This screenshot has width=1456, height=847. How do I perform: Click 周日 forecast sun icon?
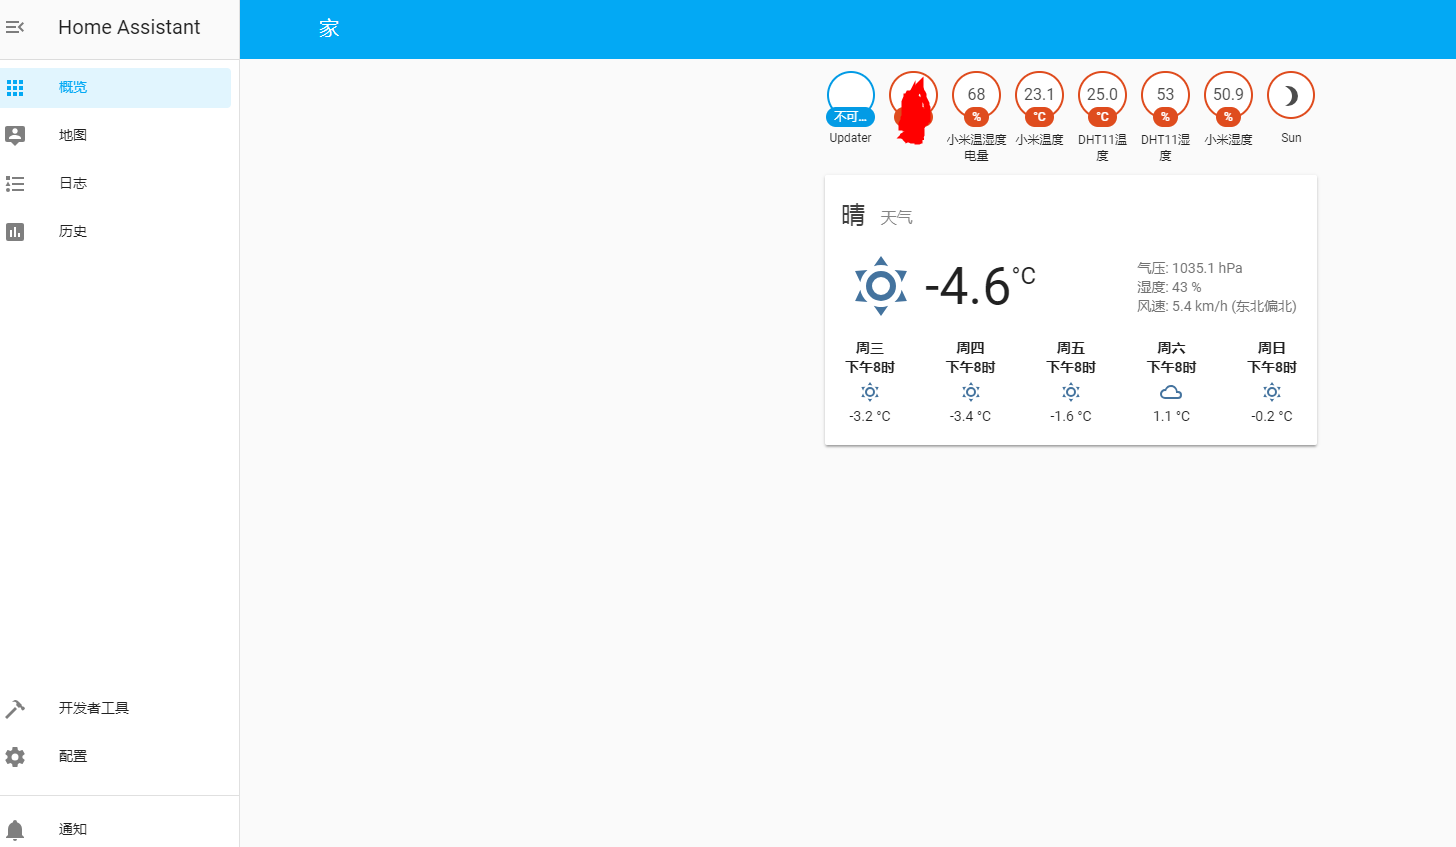click(x=1272, y=393)
